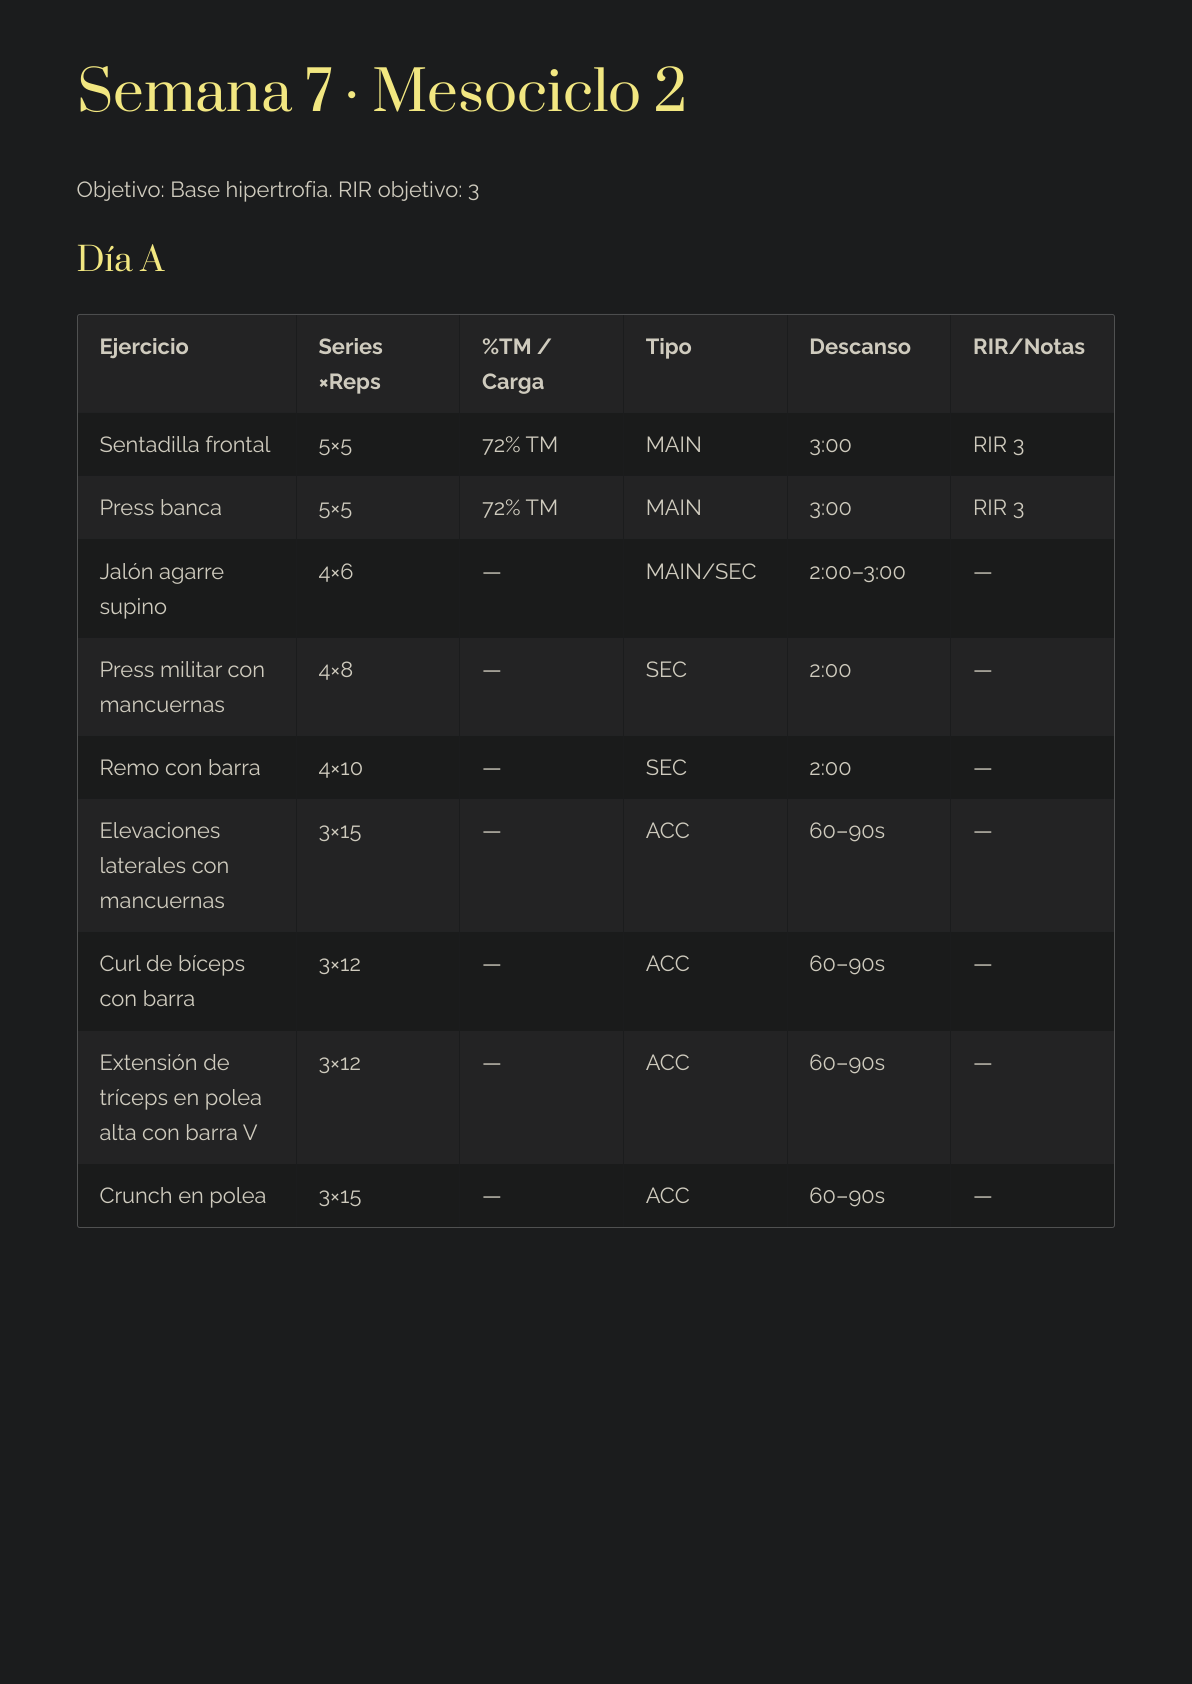Screen dimensions: 1192x1684
Task: Select the "Series ×Reps" column header
Action: tap(350, 364)
